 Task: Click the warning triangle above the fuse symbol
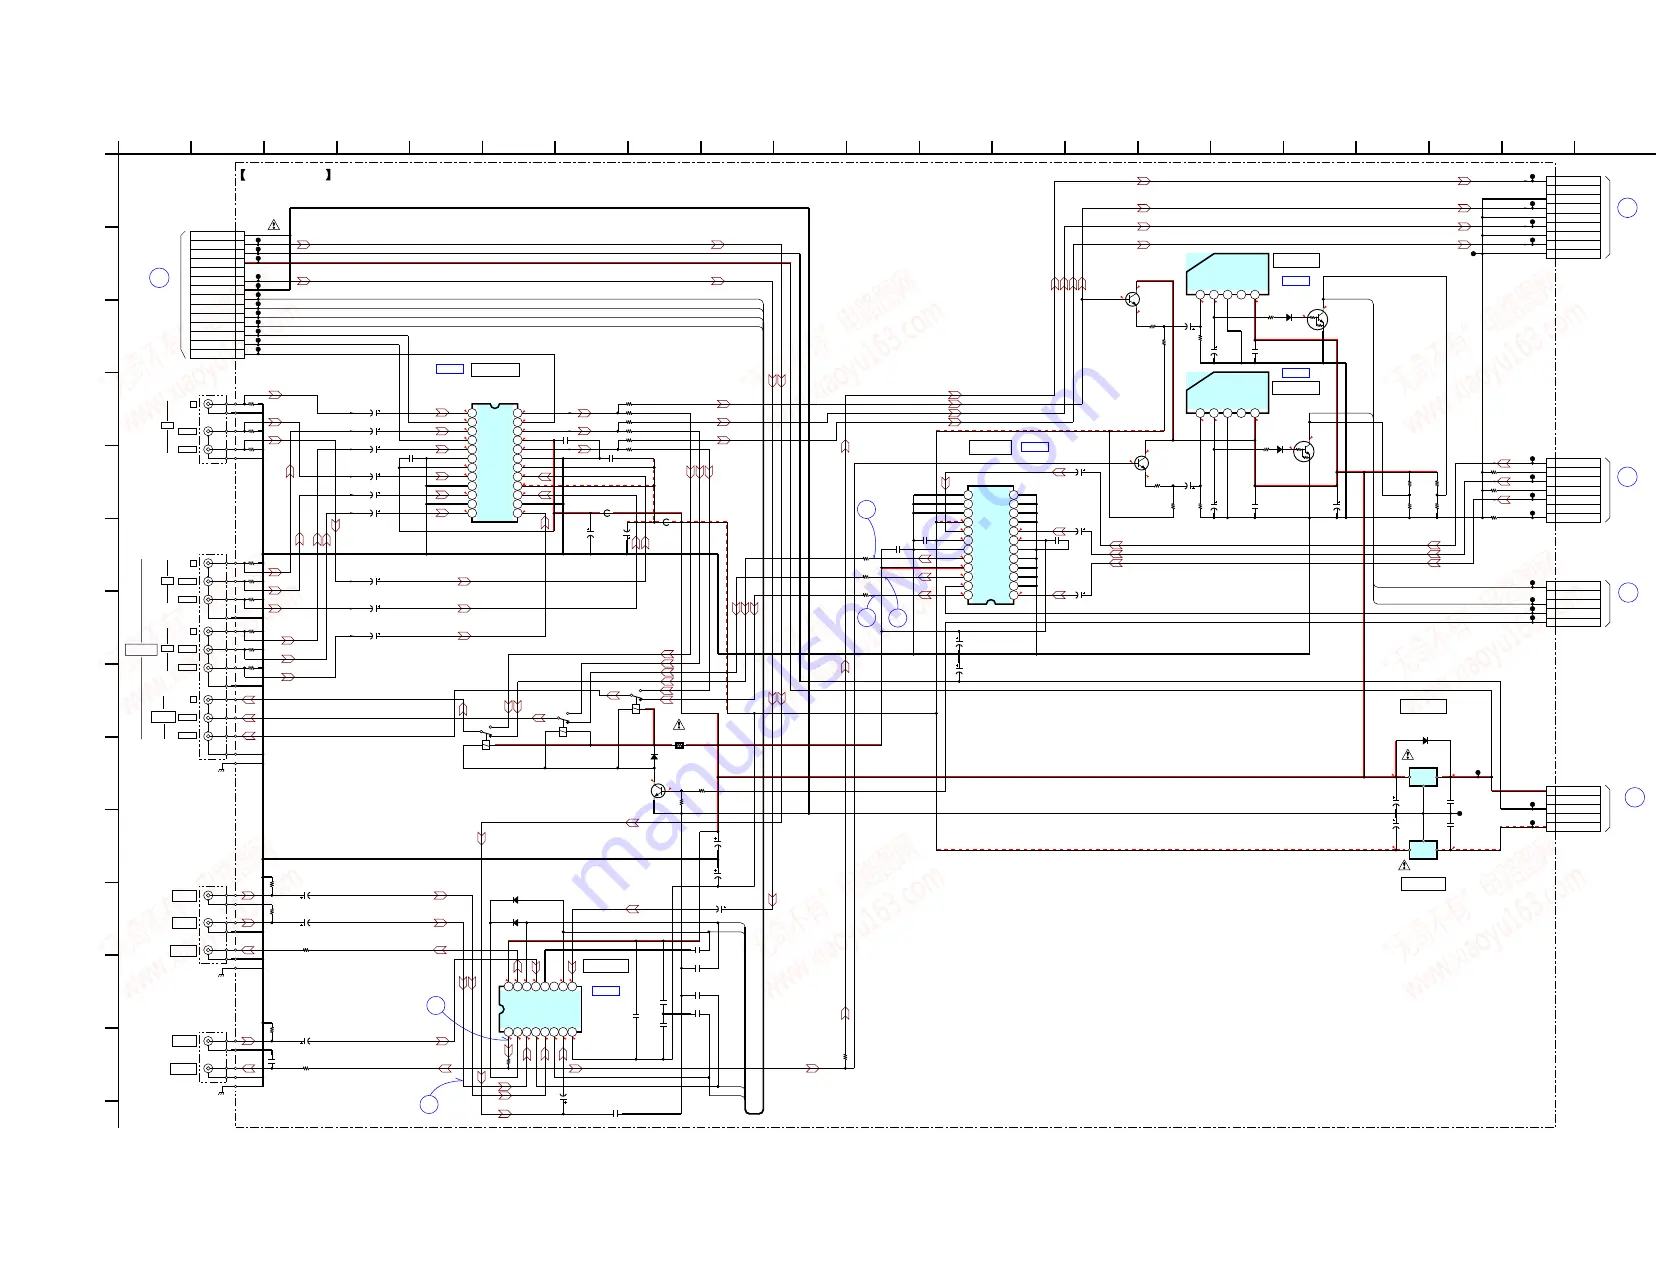coord(679,724)
